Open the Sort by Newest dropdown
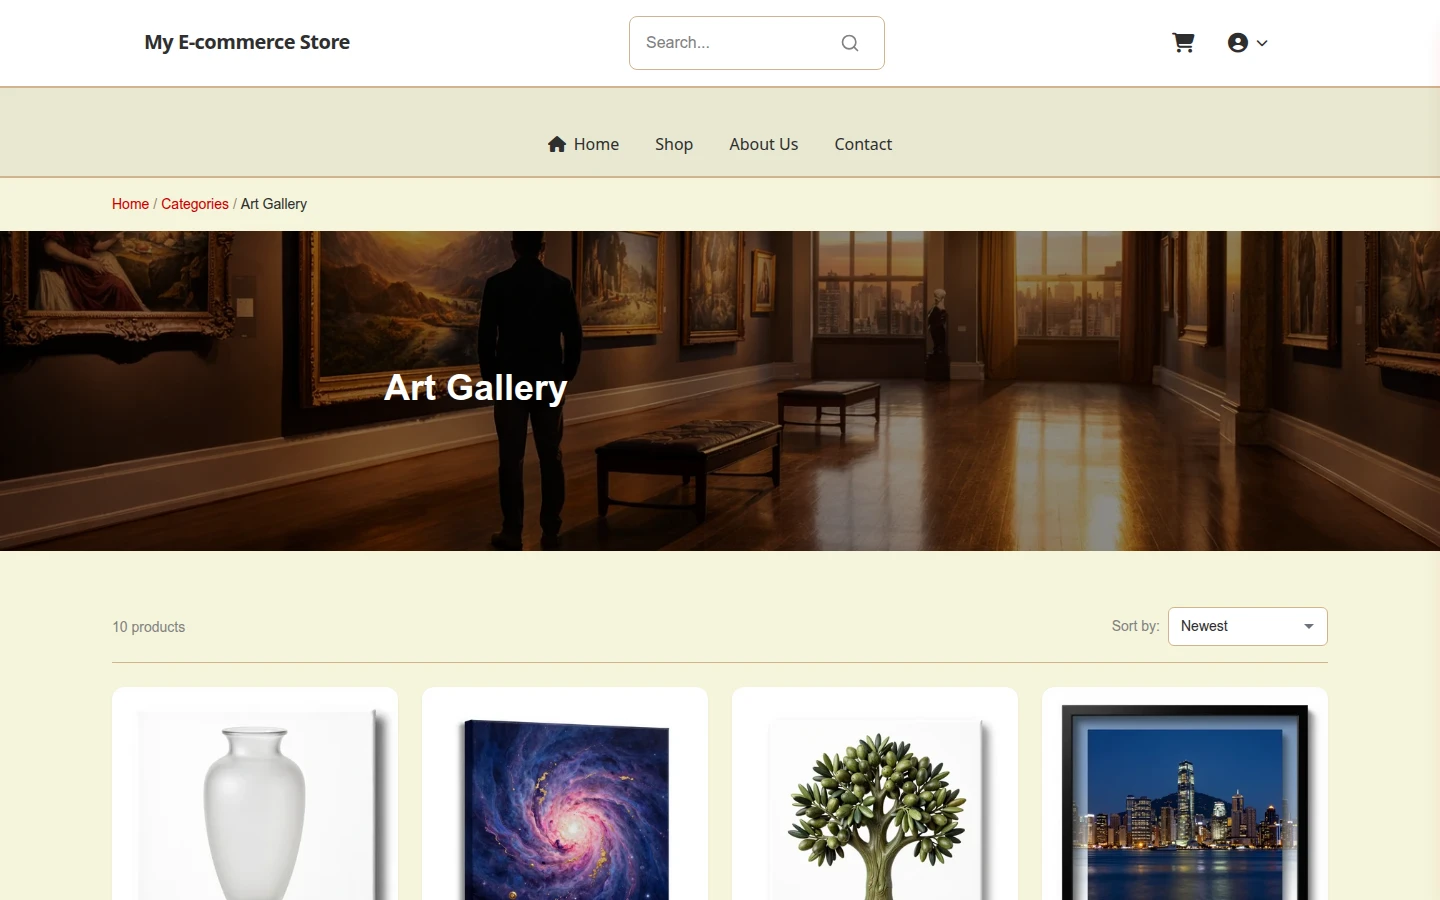Image resolution: width=1440 pixels, height=900 pixels. point(1248,626)
